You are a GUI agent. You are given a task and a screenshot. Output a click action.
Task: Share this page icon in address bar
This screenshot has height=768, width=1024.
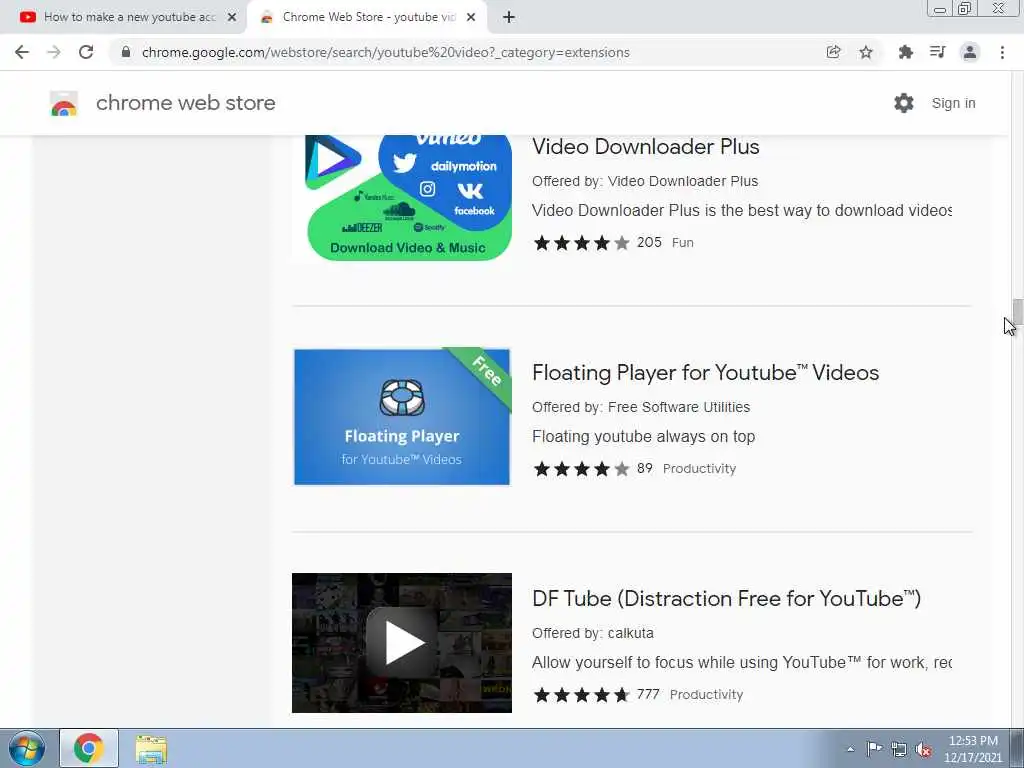click(x=833, y=52)
